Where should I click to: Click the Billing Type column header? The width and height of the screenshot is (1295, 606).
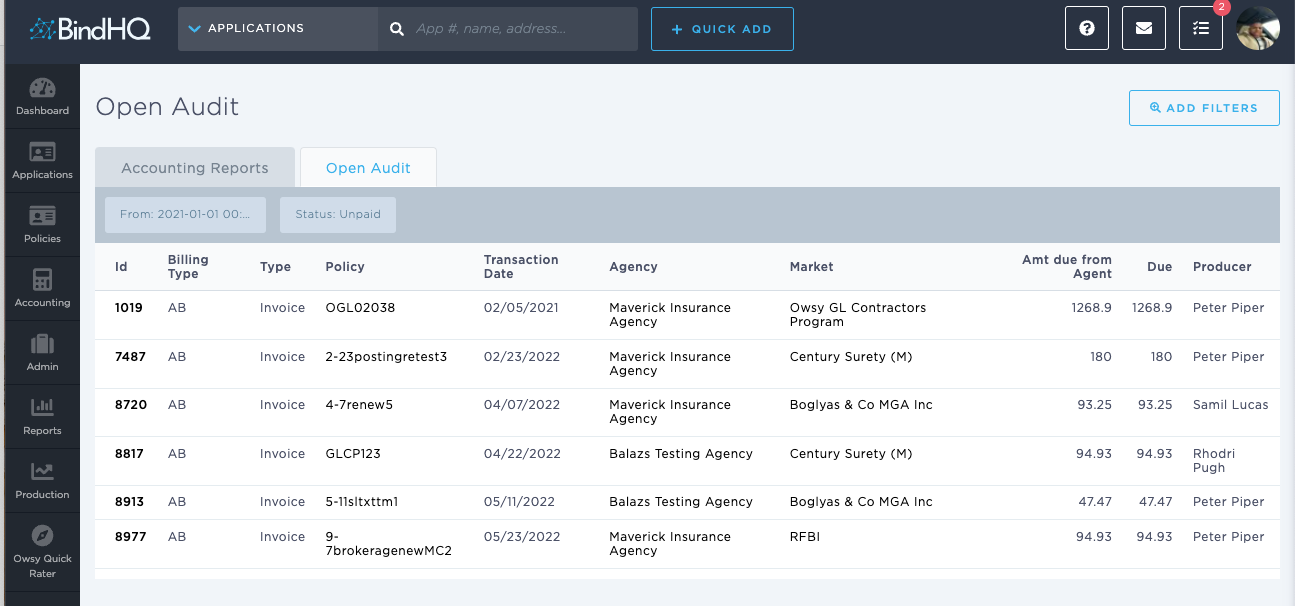pyautogui.click(x=188, y=267)
